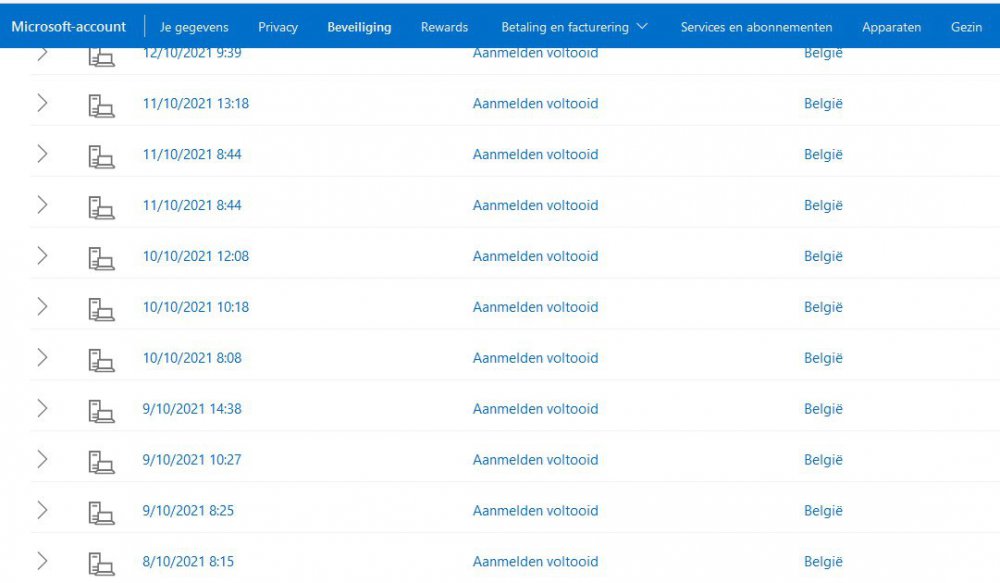Click device icon for 9/10/2021 8:25 entry
Viewport: 1000px width, 583px height.
pyautogui.click(x=100, y=511)
